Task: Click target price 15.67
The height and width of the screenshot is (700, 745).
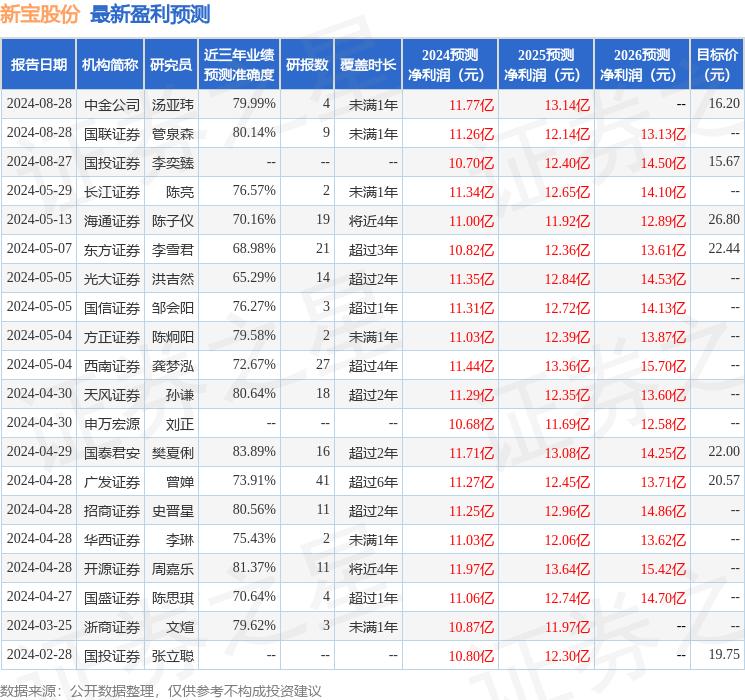Action: tap(724, 161)
